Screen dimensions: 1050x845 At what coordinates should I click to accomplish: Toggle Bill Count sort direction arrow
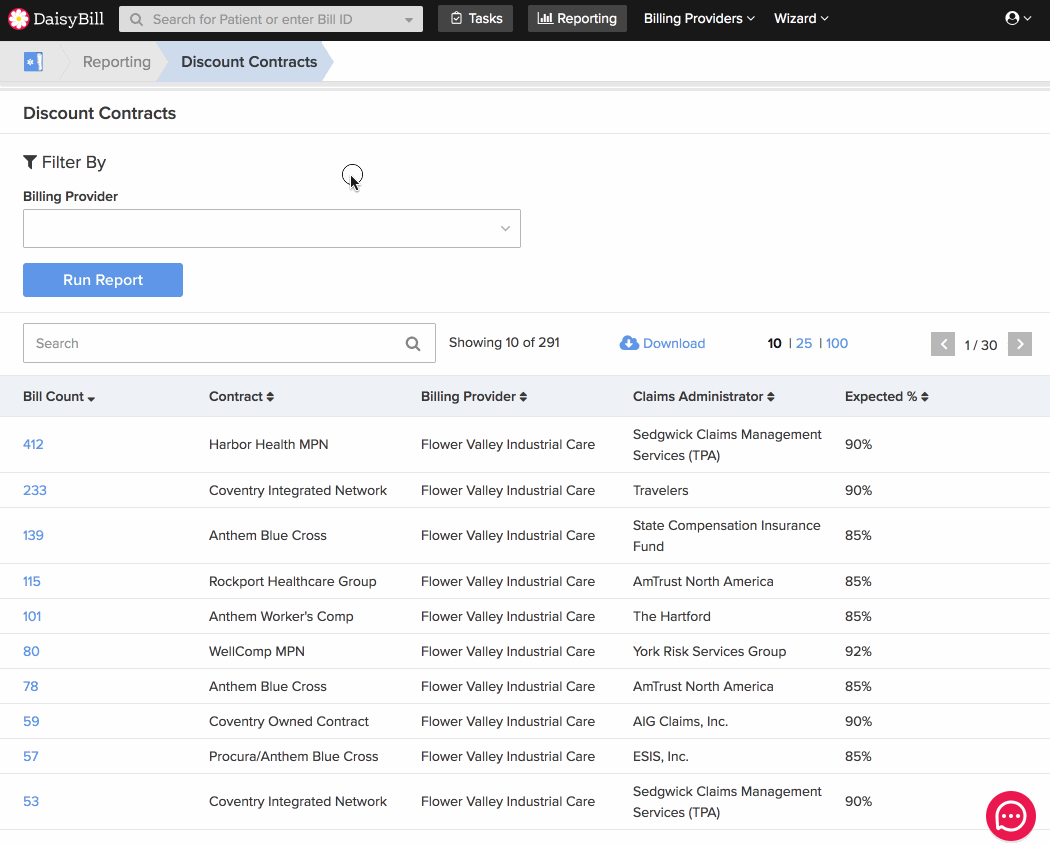coord(91,398)
